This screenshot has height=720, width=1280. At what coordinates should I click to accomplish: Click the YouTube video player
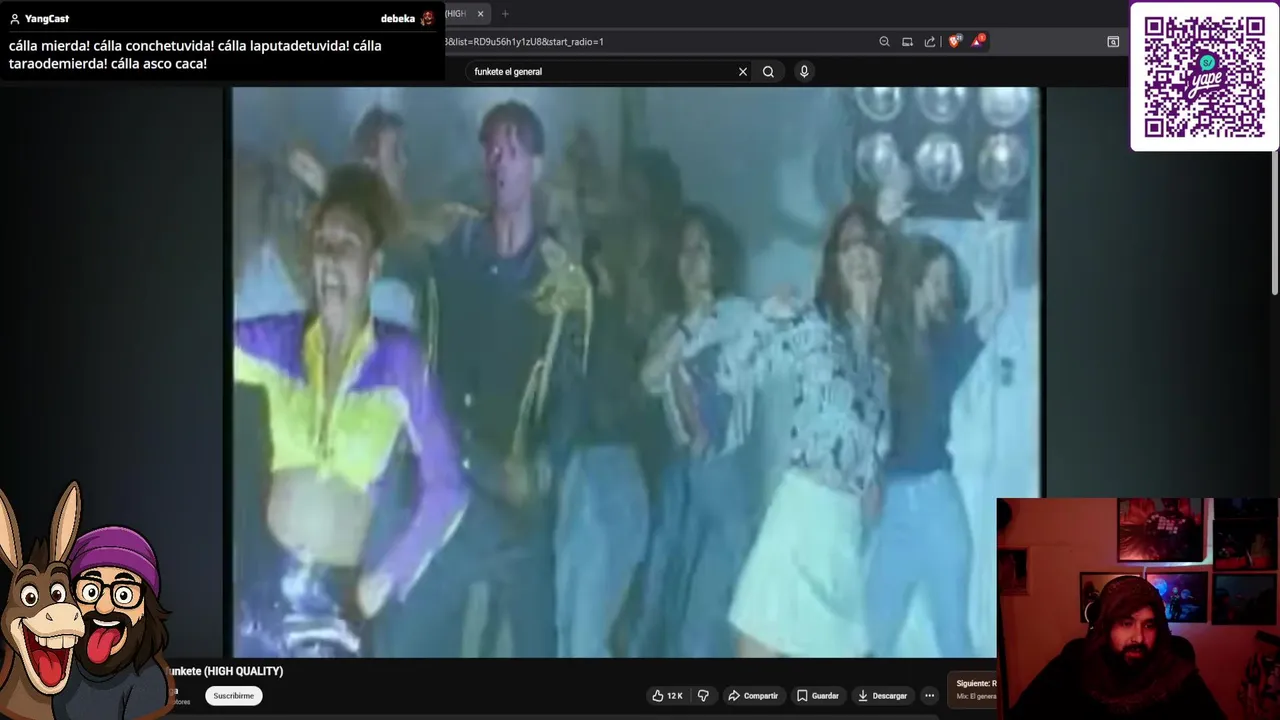tap(636, 372)
